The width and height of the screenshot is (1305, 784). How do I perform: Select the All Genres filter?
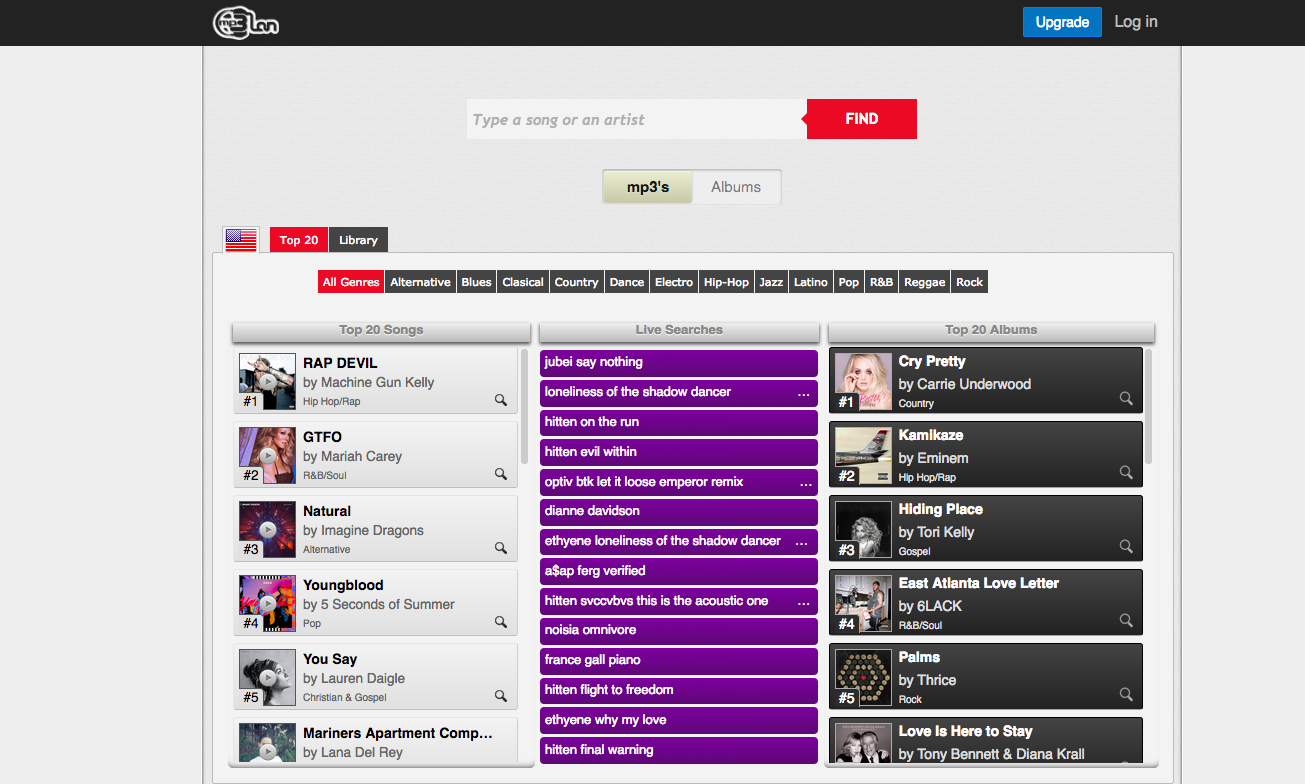351,282
